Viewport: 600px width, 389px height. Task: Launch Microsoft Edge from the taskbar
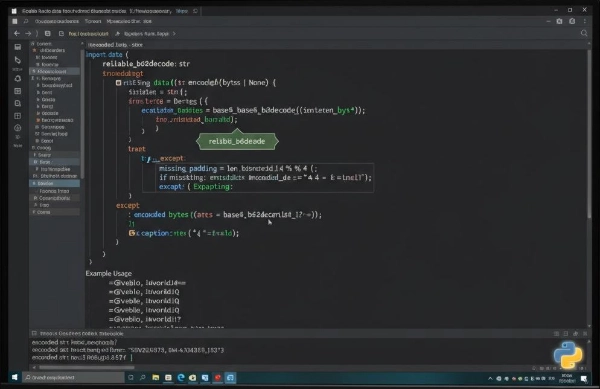click(x=181, y=378)
